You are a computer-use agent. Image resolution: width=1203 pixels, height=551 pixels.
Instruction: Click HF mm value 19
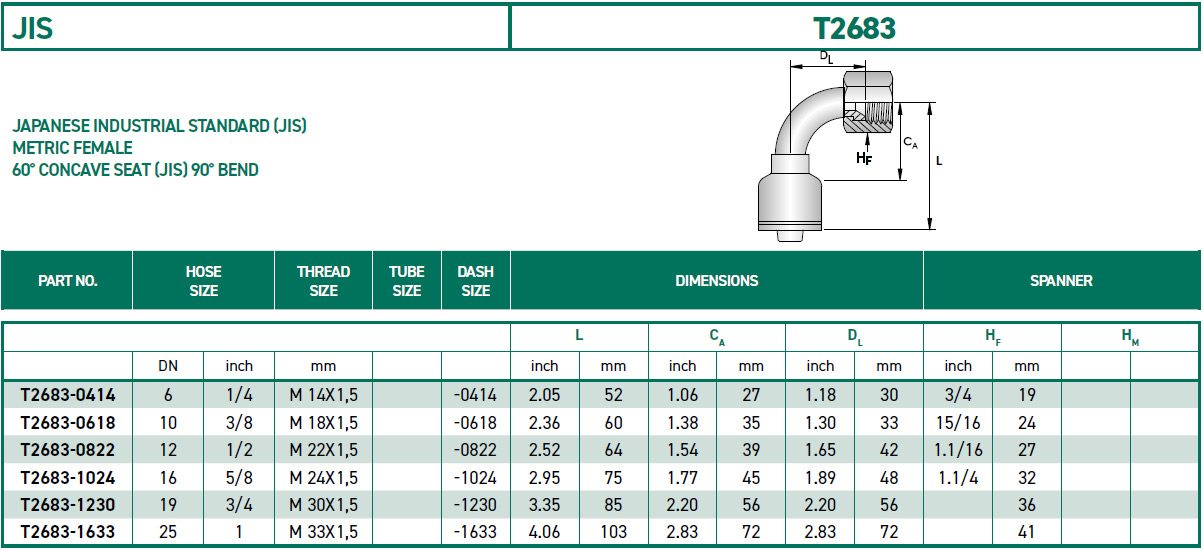click(1027, 395)
